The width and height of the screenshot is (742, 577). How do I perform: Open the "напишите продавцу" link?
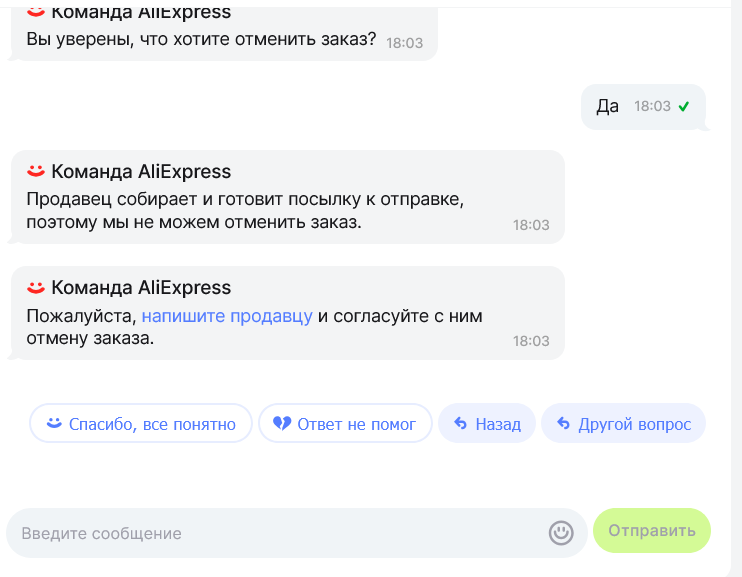pyautogui.click(x=227, y=316)
